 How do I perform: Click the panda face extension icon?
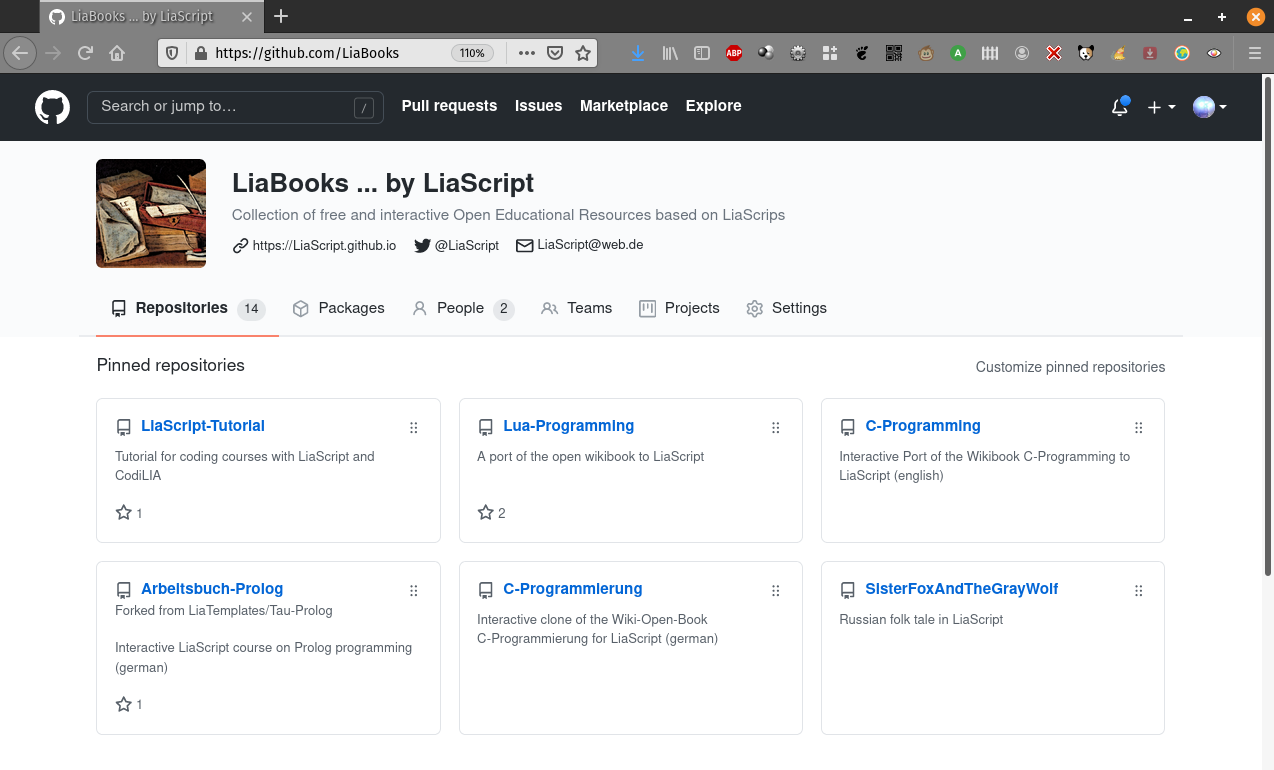1086,53
